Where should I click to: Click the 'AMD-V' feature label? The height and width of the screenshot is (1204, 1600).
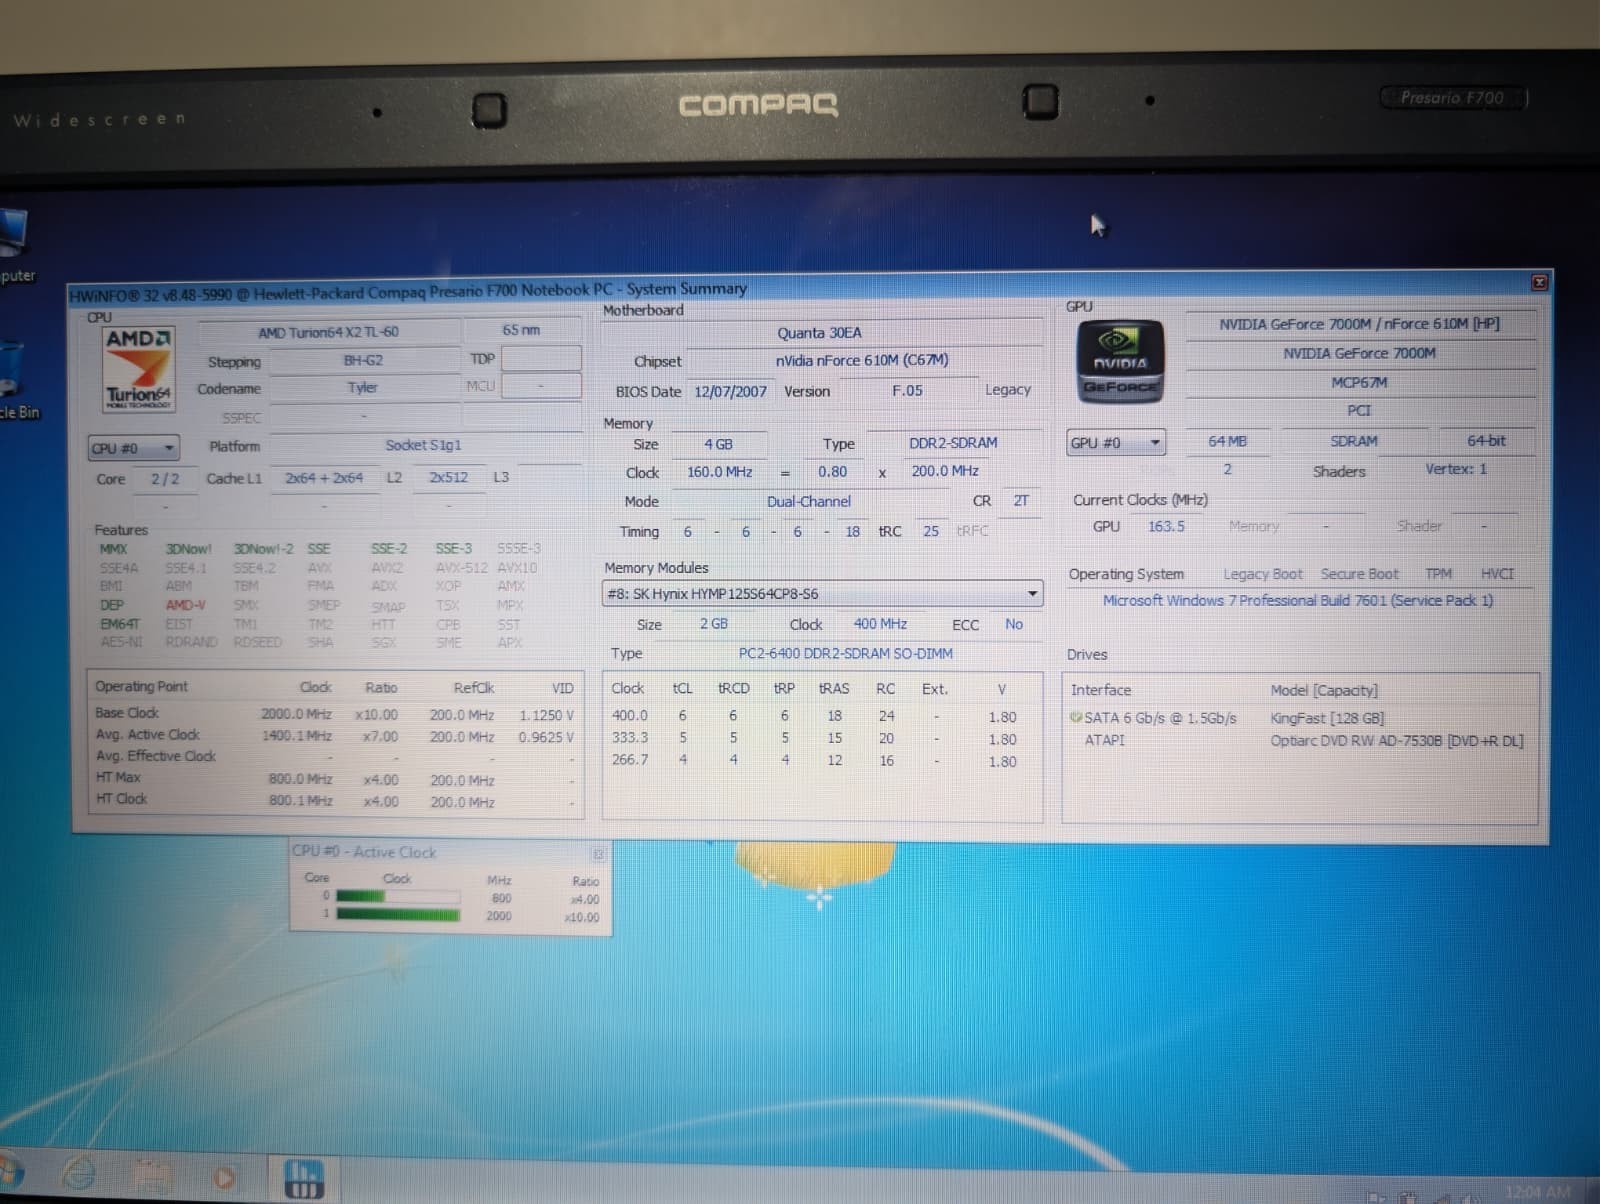[186, 605]
